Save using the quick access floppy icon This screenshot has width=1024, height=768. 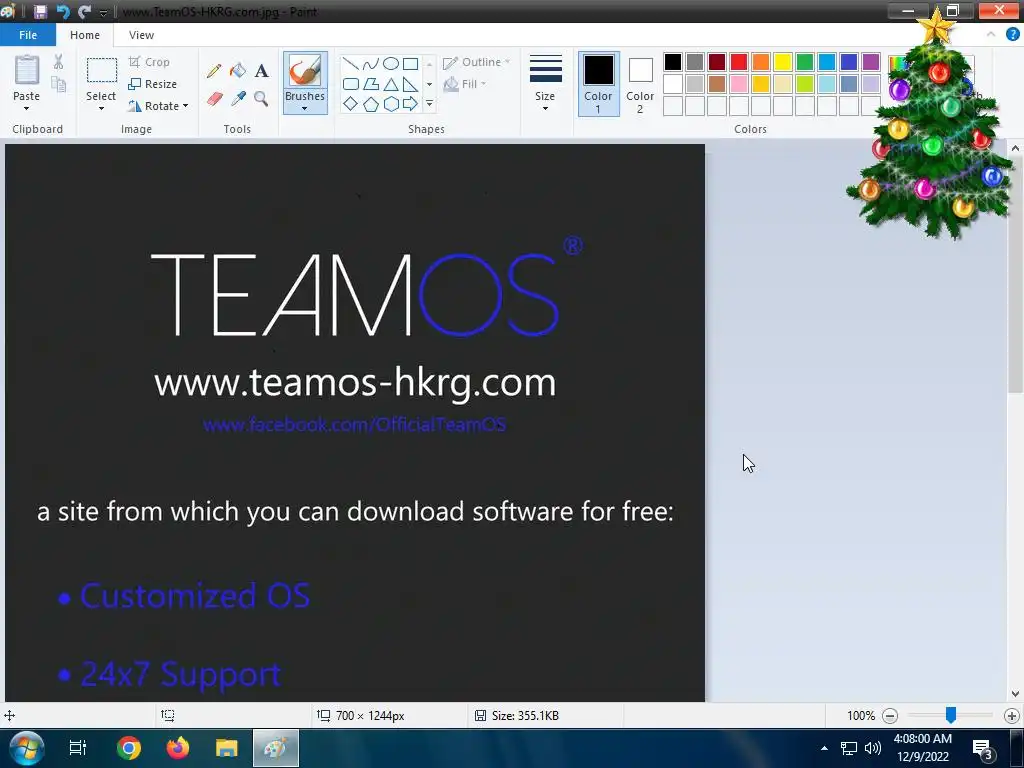pos(40,12)
